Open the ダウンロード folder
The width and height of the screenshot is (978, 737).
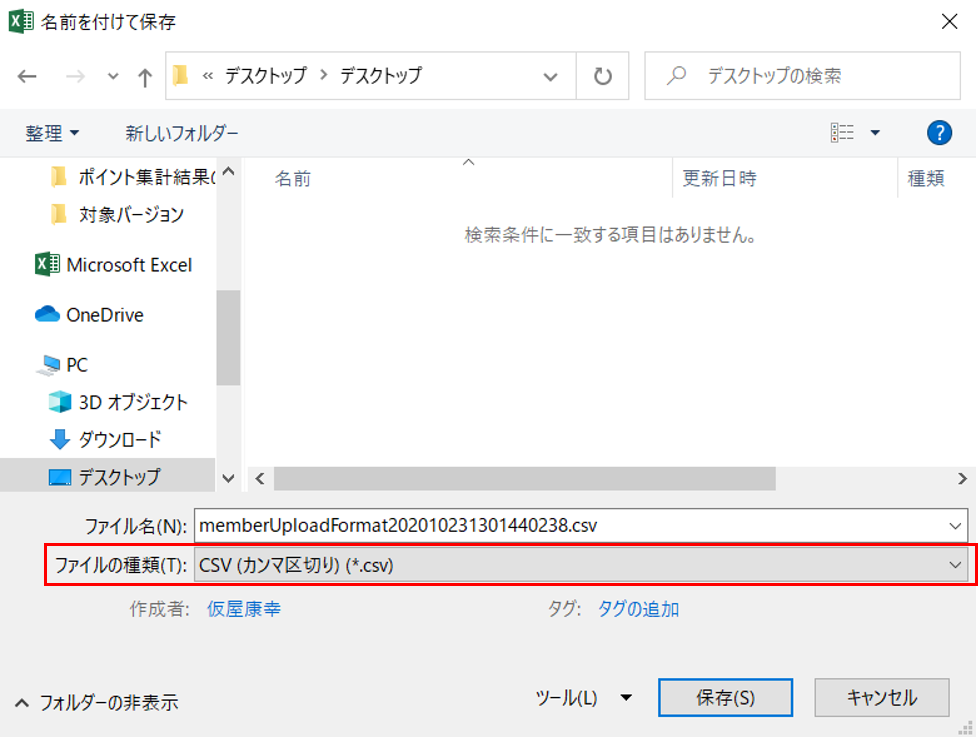pyautogui.click(x=119, y=439)
